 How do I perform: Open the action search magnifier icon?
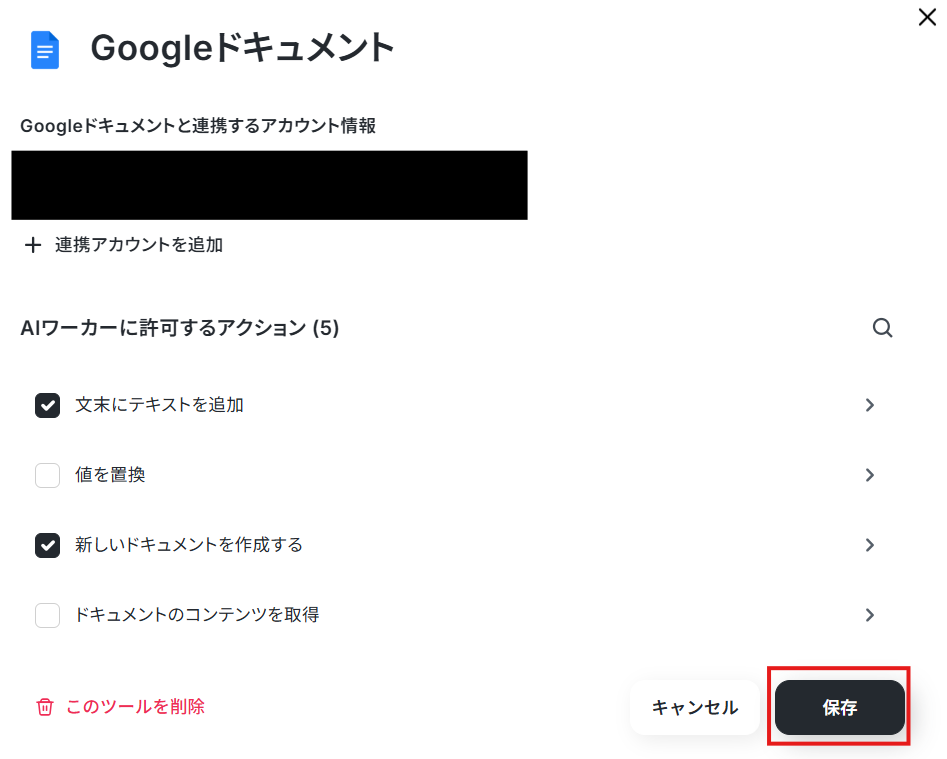pyautogui.click(x=882, y=328)
